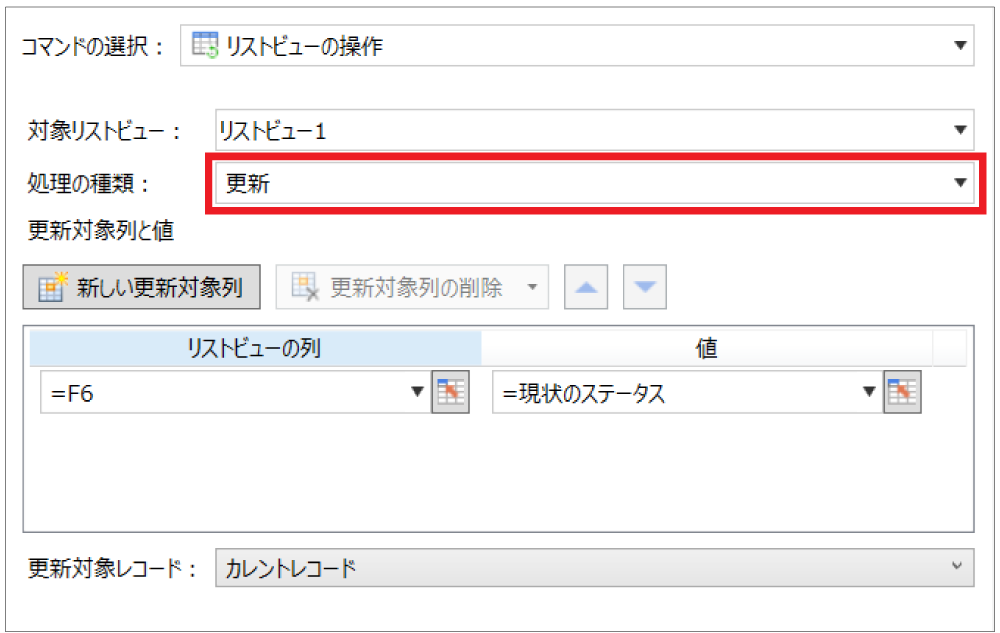
Task: Open the コマンドの選択 dropdown
Action: [959, 45]
